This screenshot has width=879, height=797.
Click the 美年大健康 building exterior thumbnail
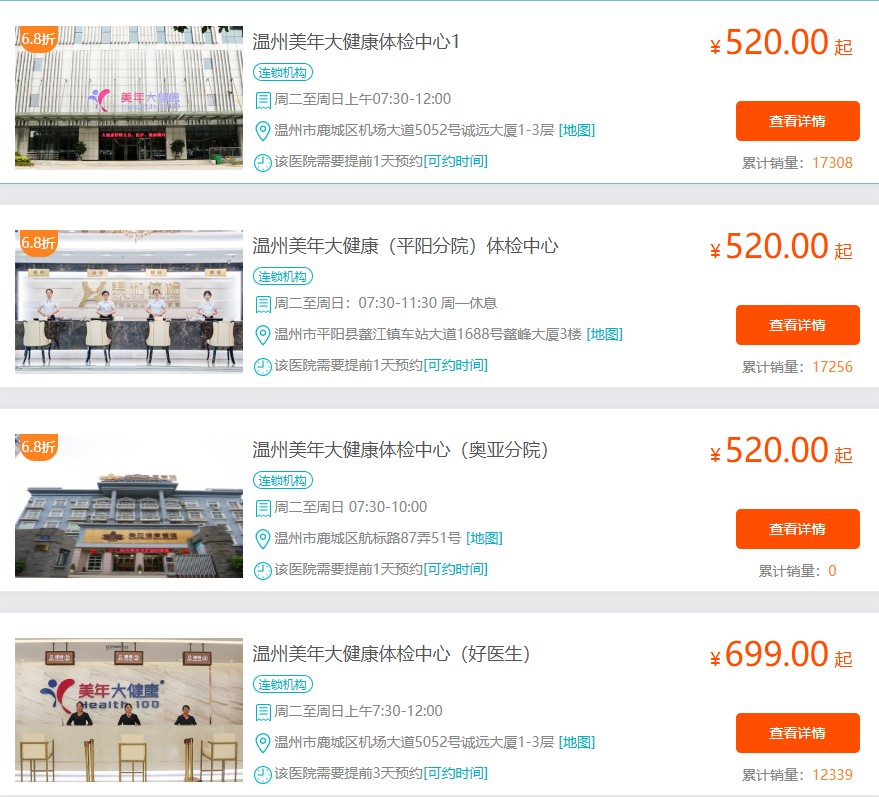[129, 97]
